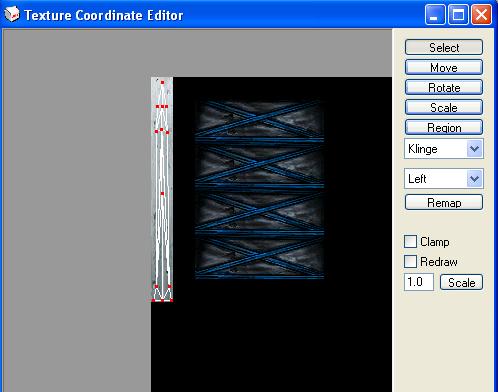The width and height of the screenshot is (498, 392).
Task: Click the silver blade texture strip
Action: pos(162,189)
